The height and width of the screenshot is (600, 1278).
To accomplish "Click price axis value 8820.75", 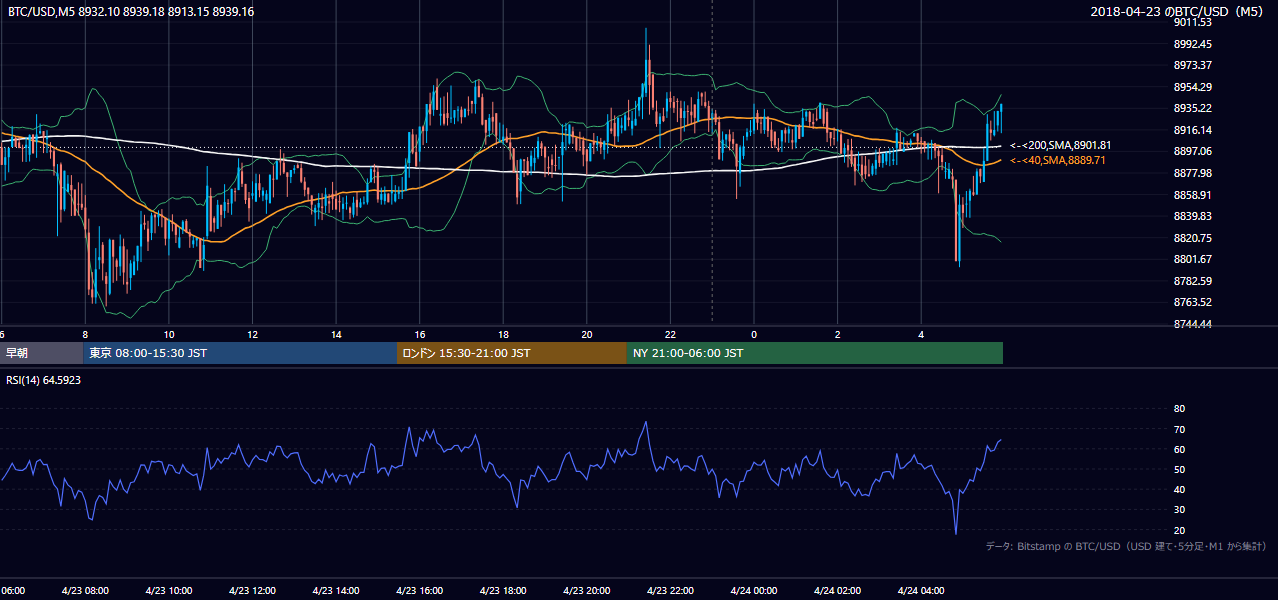I will [x=1193, y=238].
